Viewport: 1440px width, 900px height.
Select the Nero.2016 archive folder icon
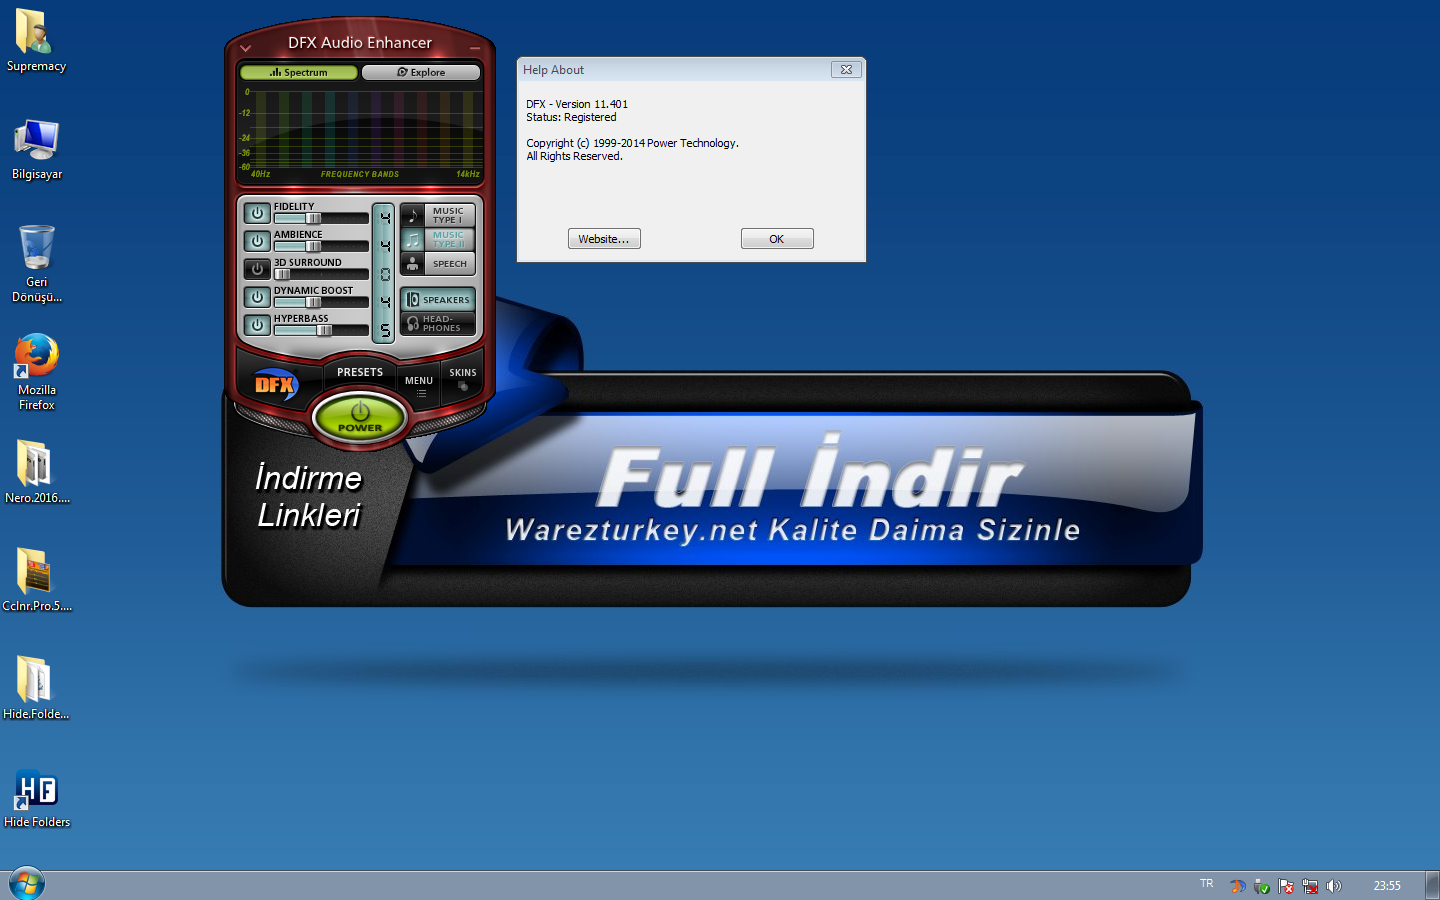[x=37, y=472]
